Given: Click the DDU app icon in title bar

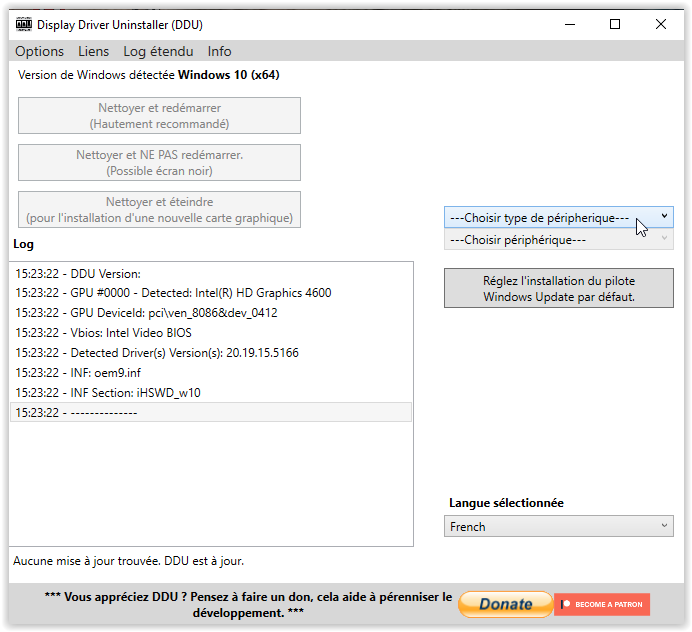Looking at the screenshot, I should coord(24,24).
